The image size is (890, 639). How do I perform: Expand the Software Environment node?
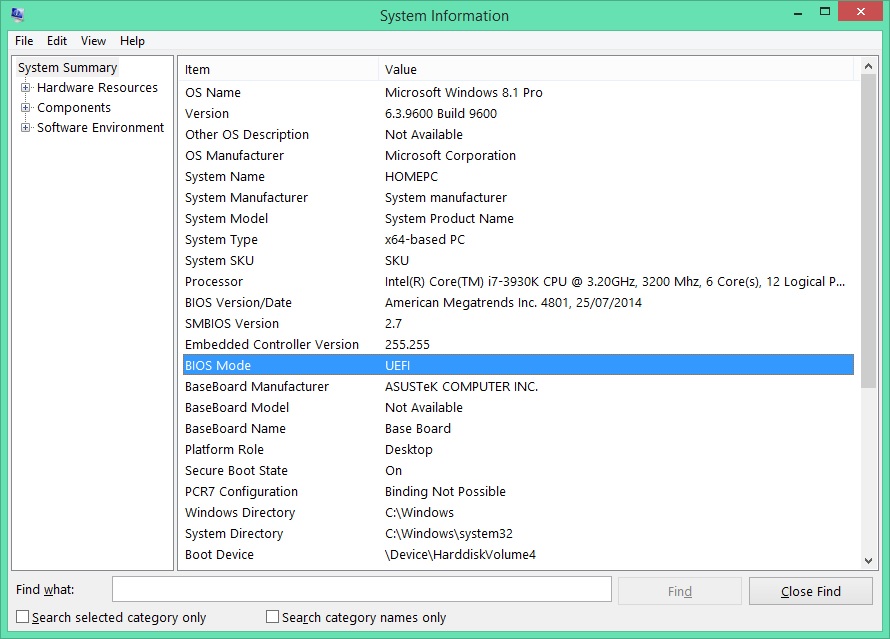tap(26, 127)
